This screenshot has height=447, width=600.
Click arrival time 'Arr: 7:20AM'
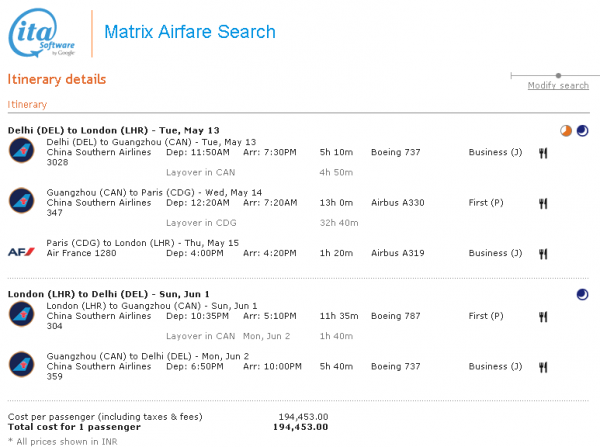click(270, 203)
